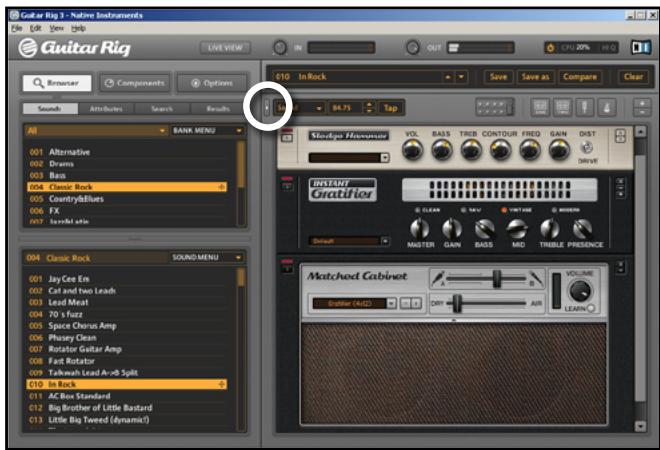The image size is (660, 450).
Task: Toggle the DIST DRIVE switch
Action: click(586, 148)
